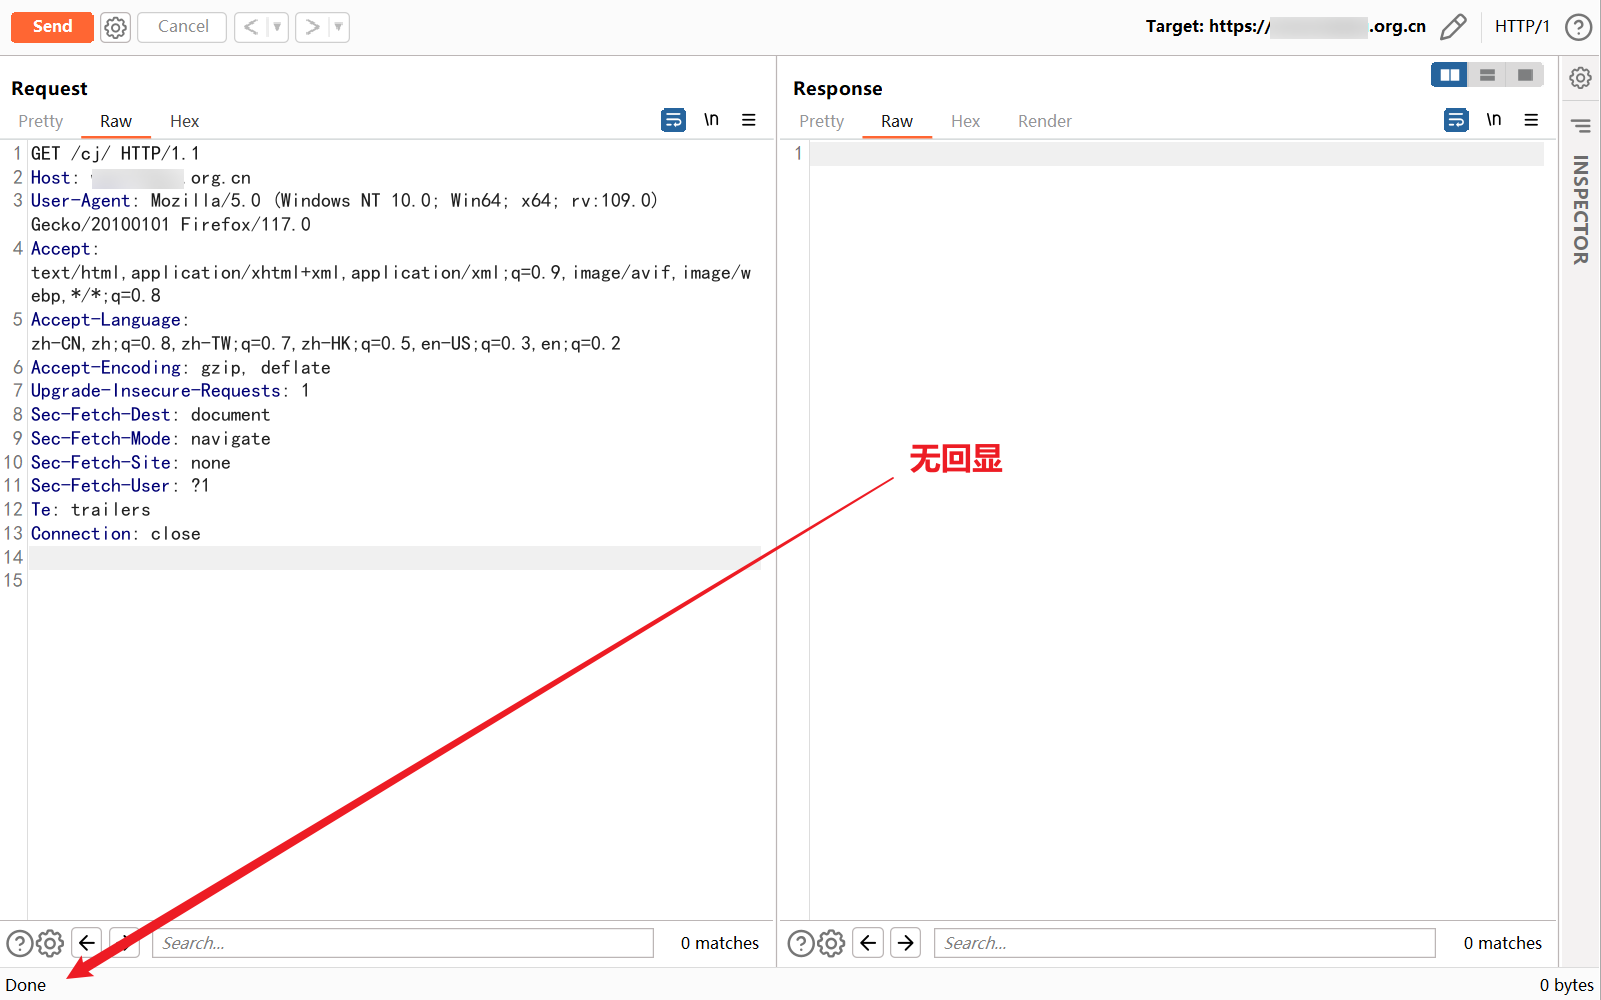Toggle word wrap in Request panel
The height and width of the screenshot is (1000, 1601).
pyautogui.click(x=673, y=120)
